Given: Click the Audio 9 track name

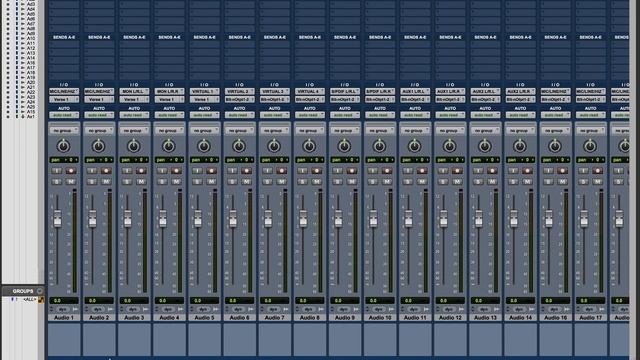Looking at the screenshot, I should (345, 318).
